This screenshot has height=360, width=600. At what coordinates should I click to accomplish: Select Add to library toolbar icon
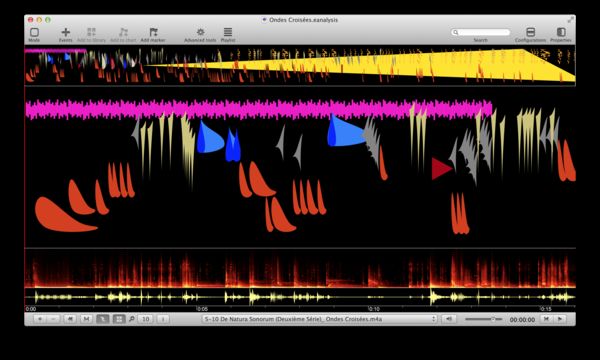91,32
